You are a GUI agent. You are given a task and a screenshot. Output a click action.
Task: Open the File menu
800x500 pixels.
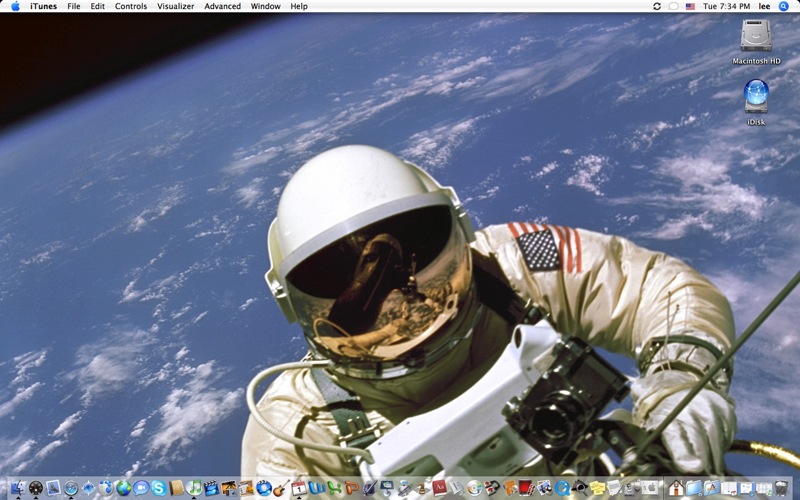pos(73,6)
